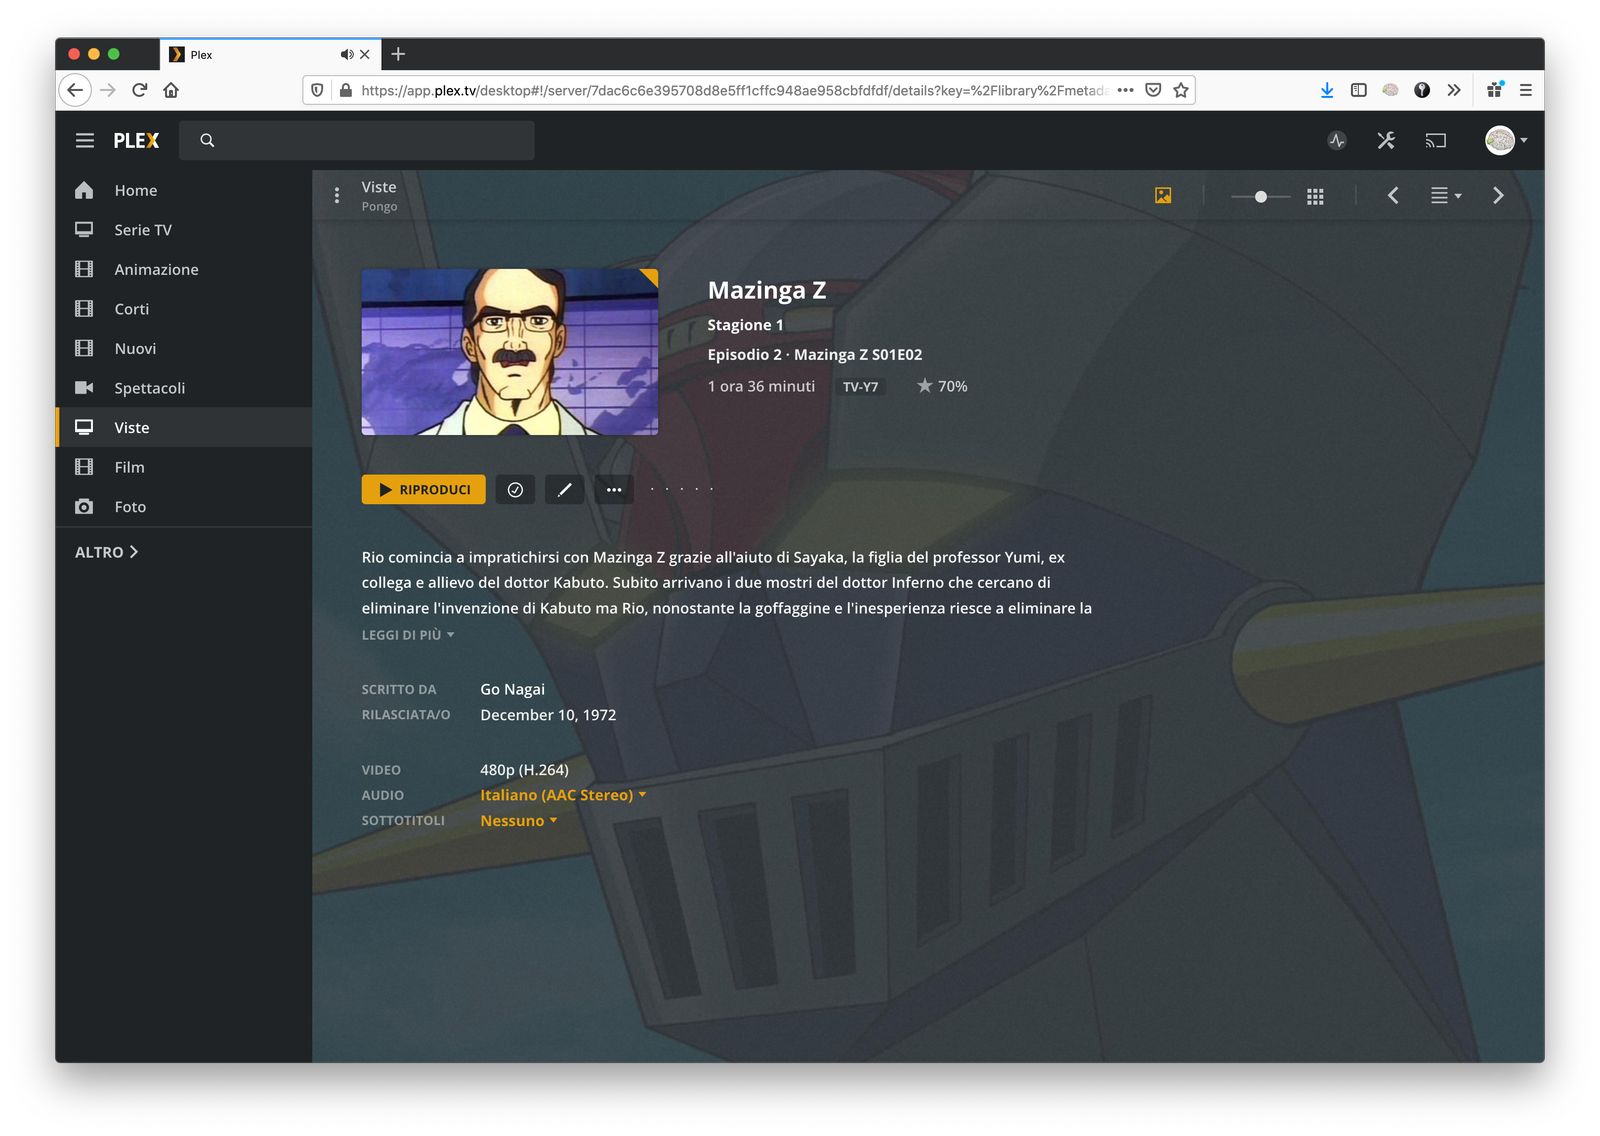Open the Activity monitor icon
Image resolution: width=1600 pixels, height=1136 pixels.
[x=1337, y=141]
